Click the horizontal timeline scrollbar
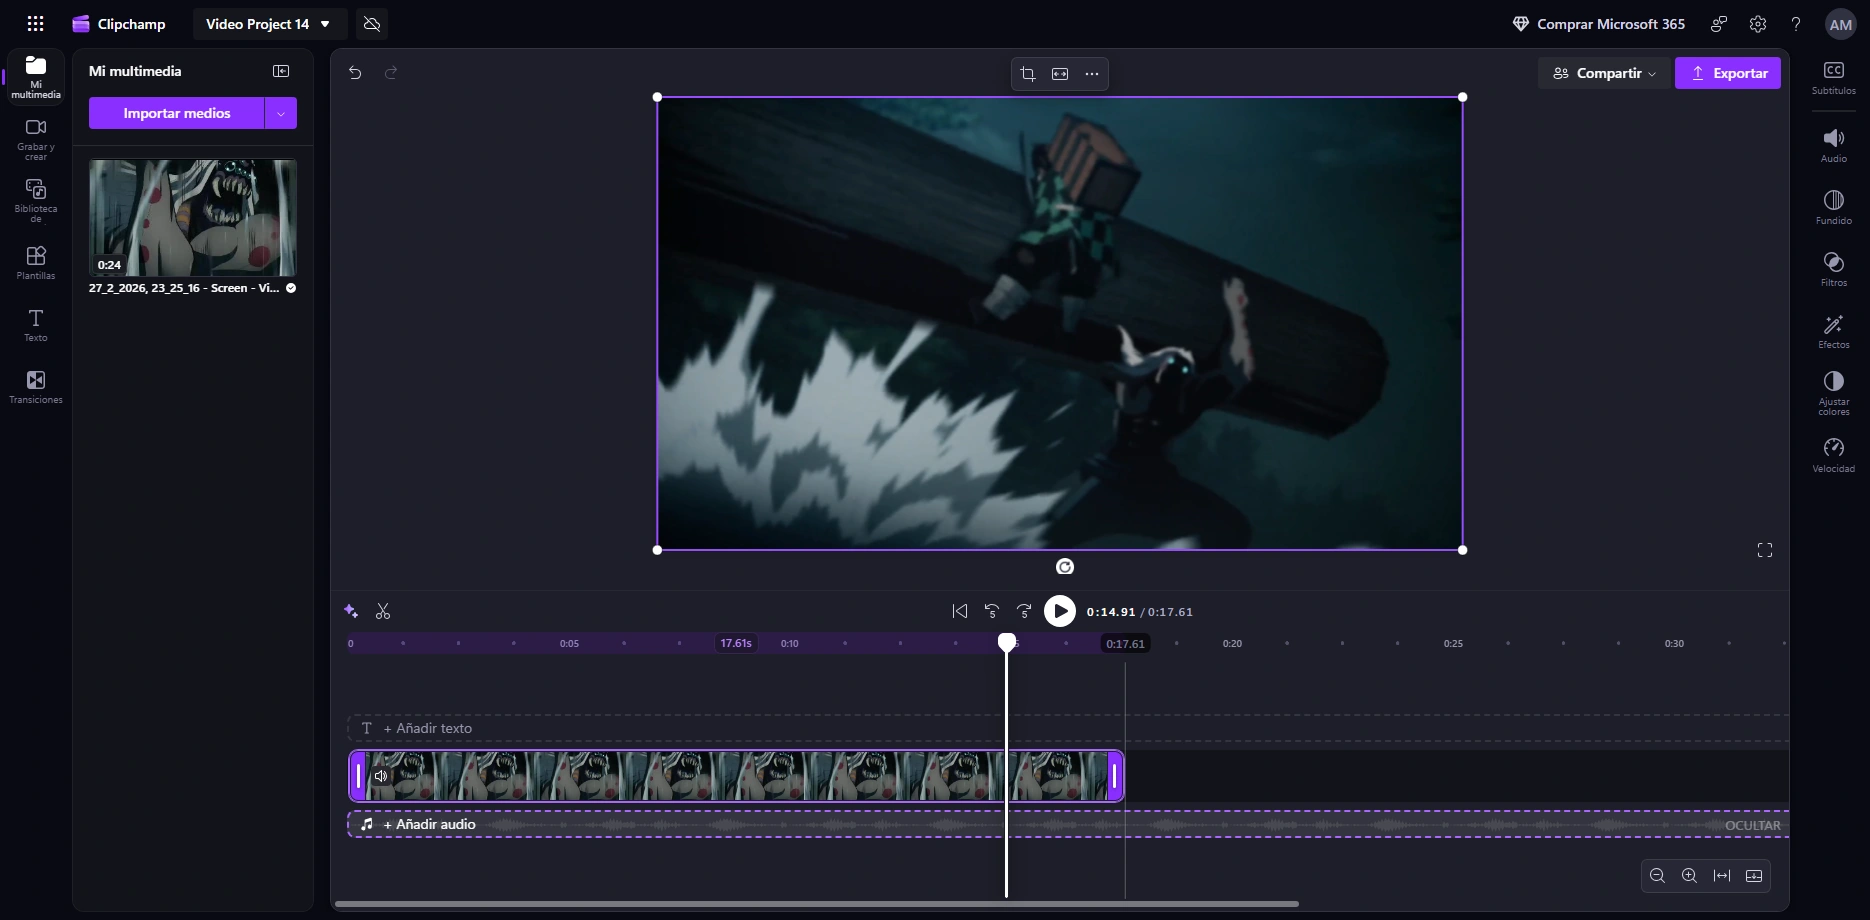 [816, 904]
